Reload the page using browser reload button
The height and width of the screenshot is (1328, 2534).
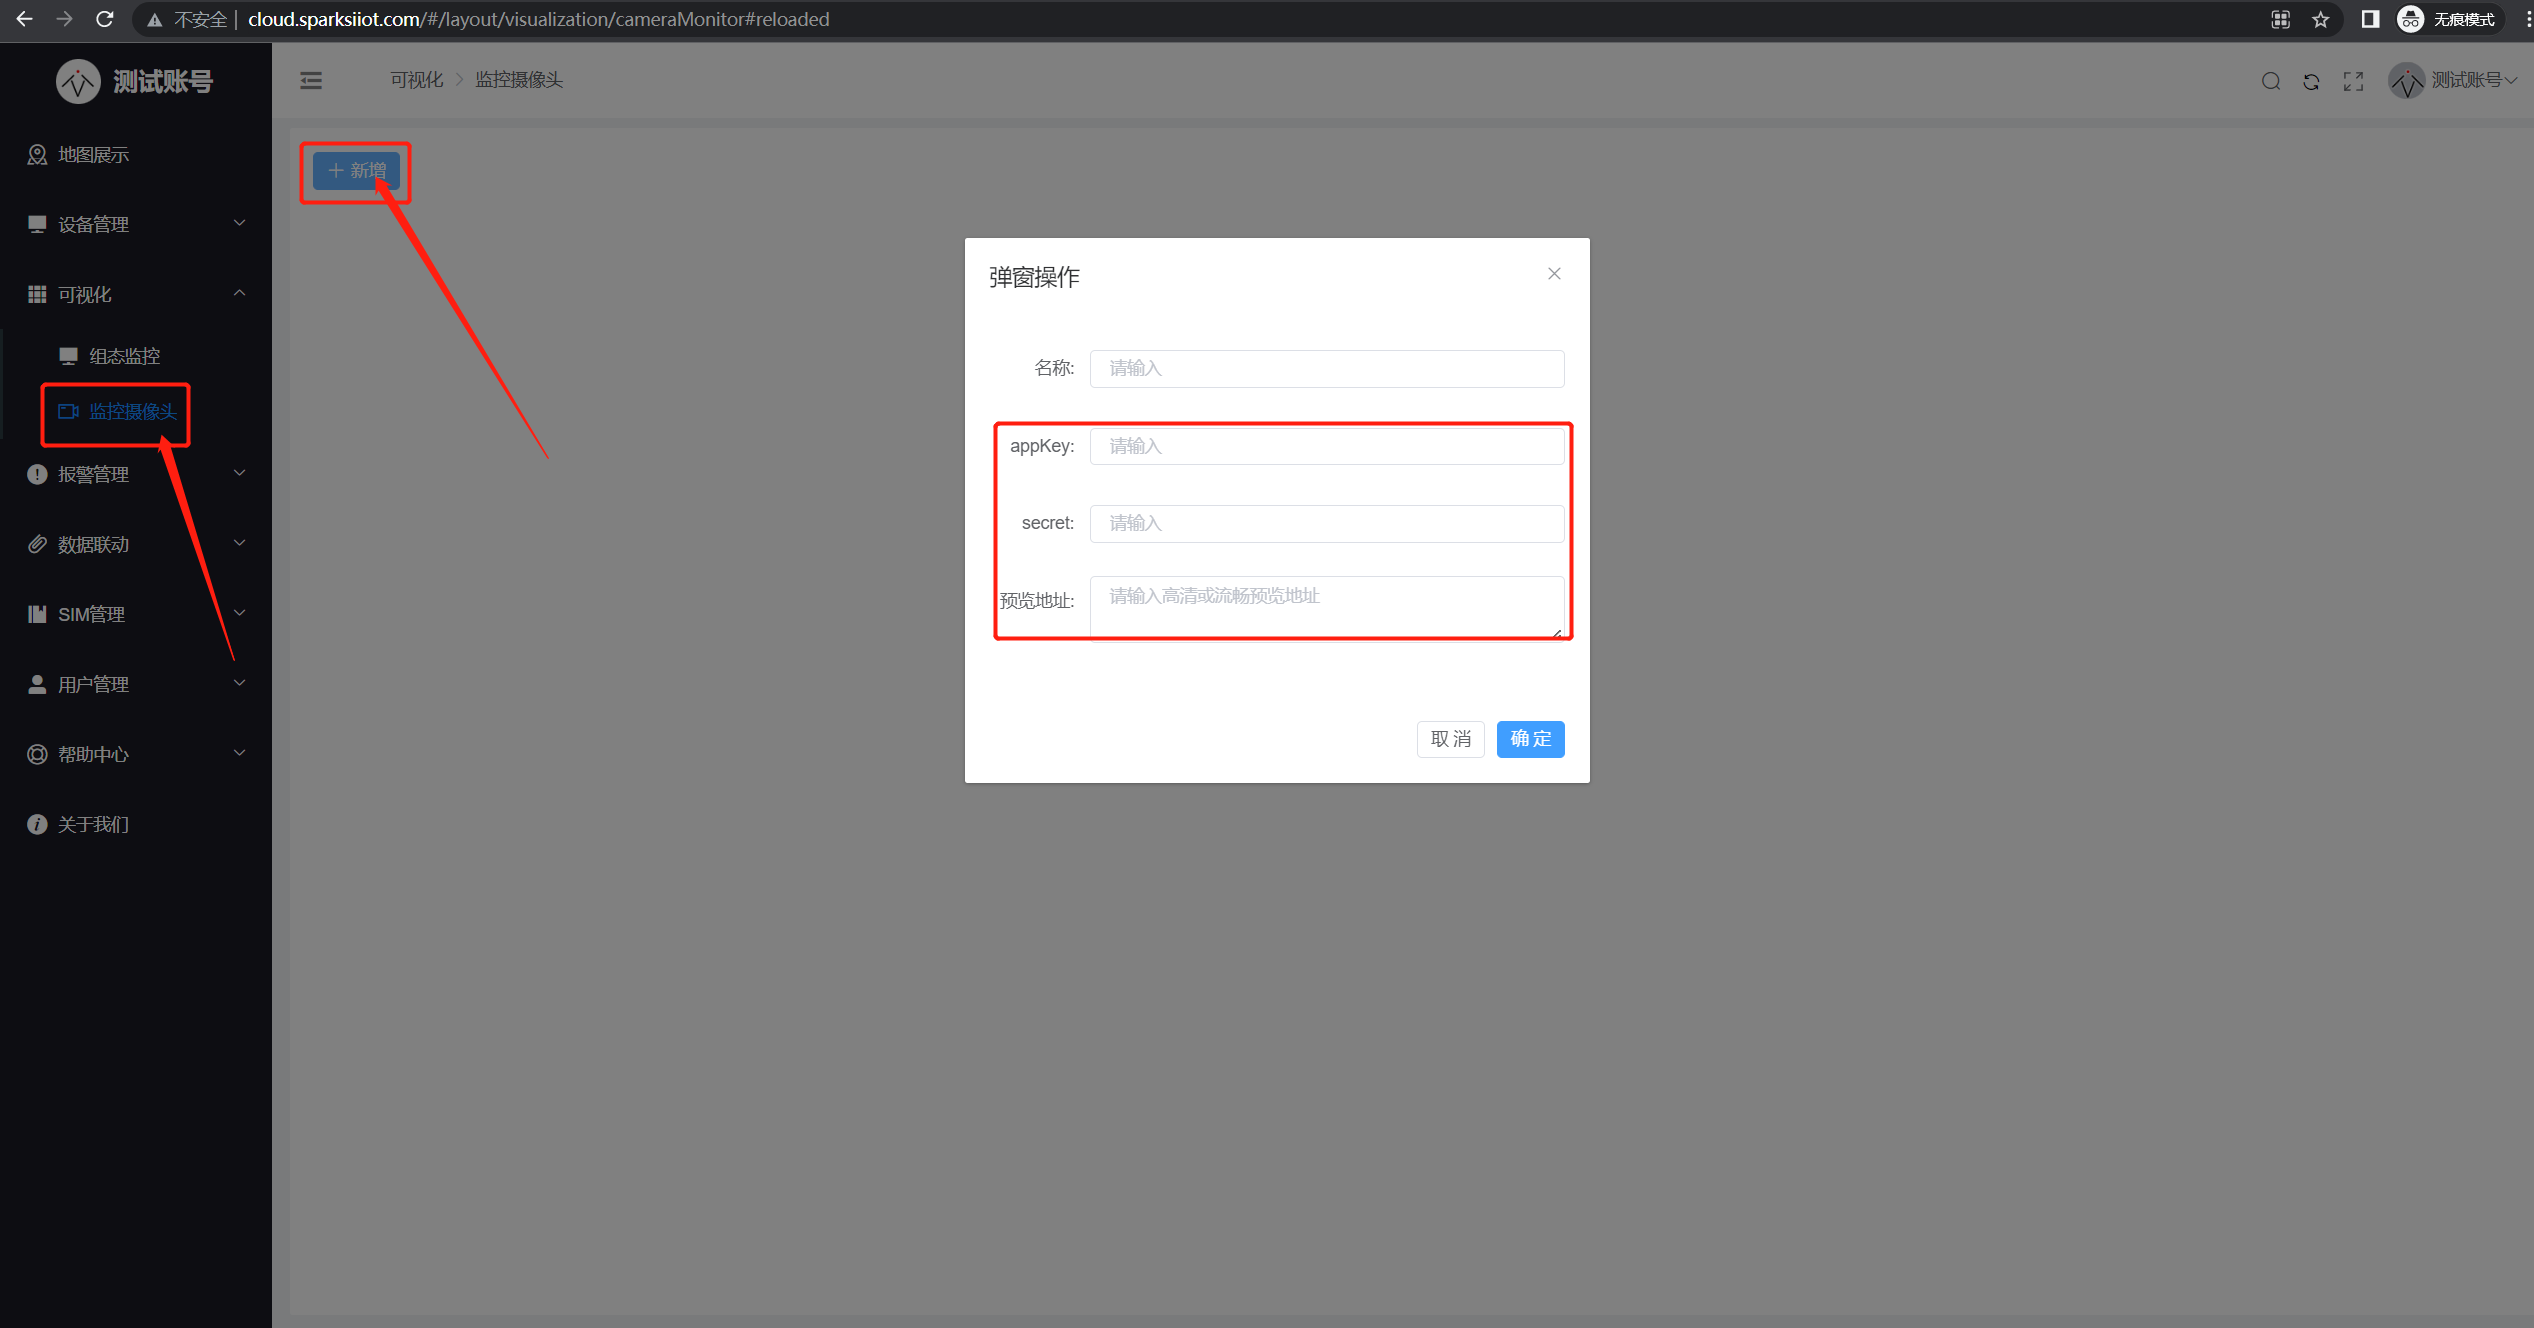click(x=104, y=19)
